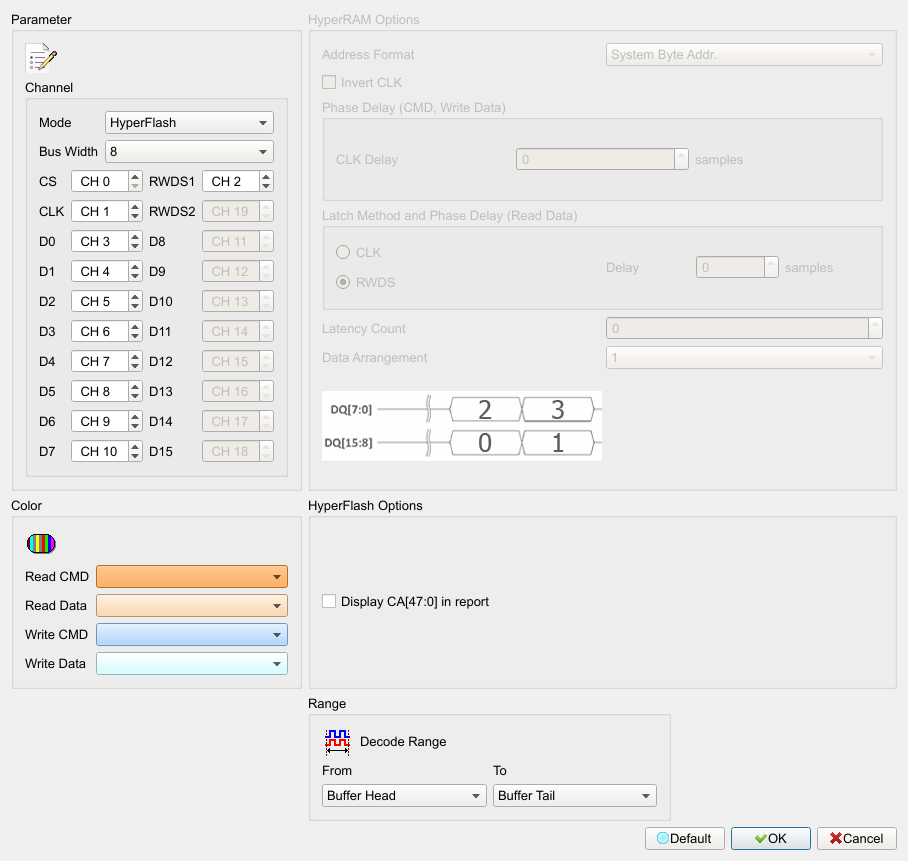Open the Data Arrangement dropdown
This screenshot has height=861, width=908.
pos(744,358)
